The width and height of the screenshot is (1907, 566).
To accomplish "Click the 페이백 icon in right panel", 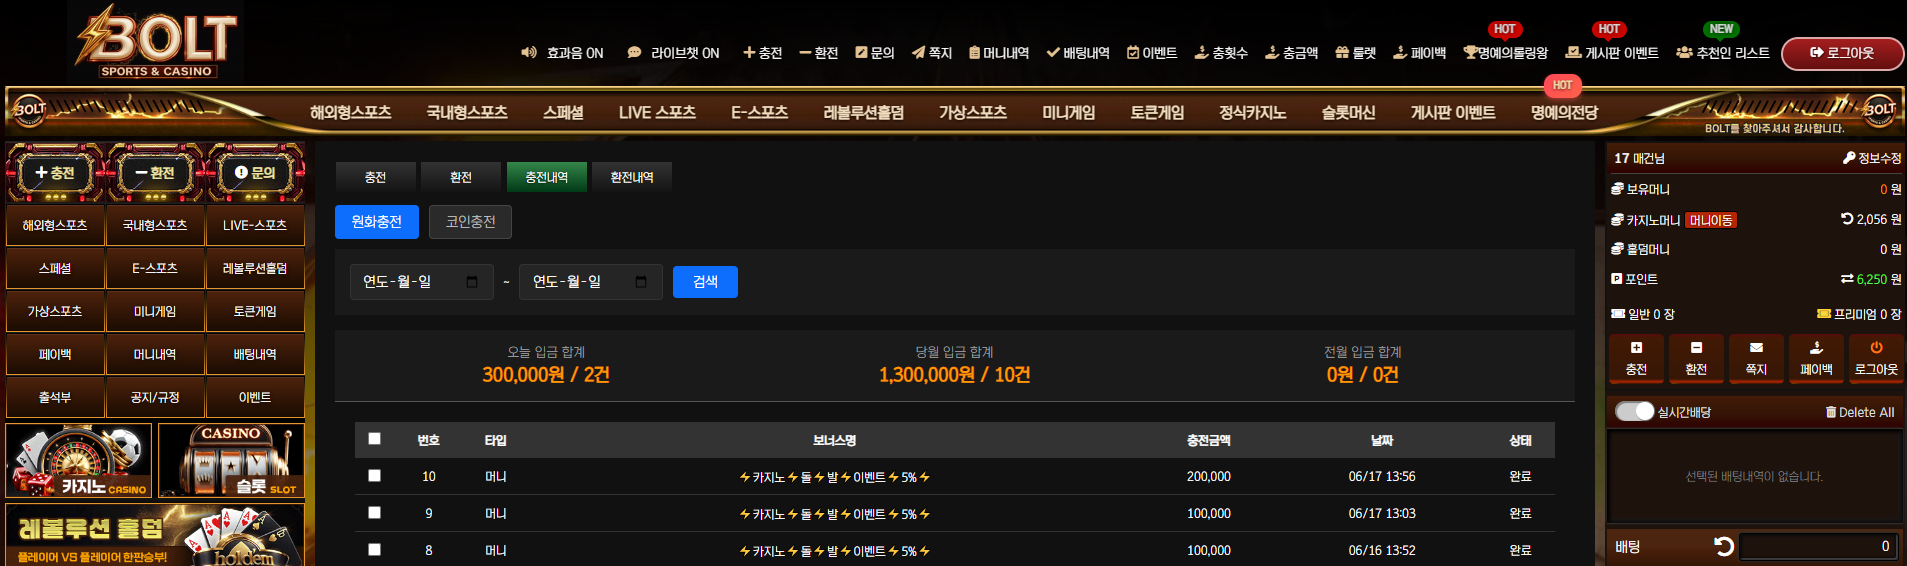I will point(1816,348).
